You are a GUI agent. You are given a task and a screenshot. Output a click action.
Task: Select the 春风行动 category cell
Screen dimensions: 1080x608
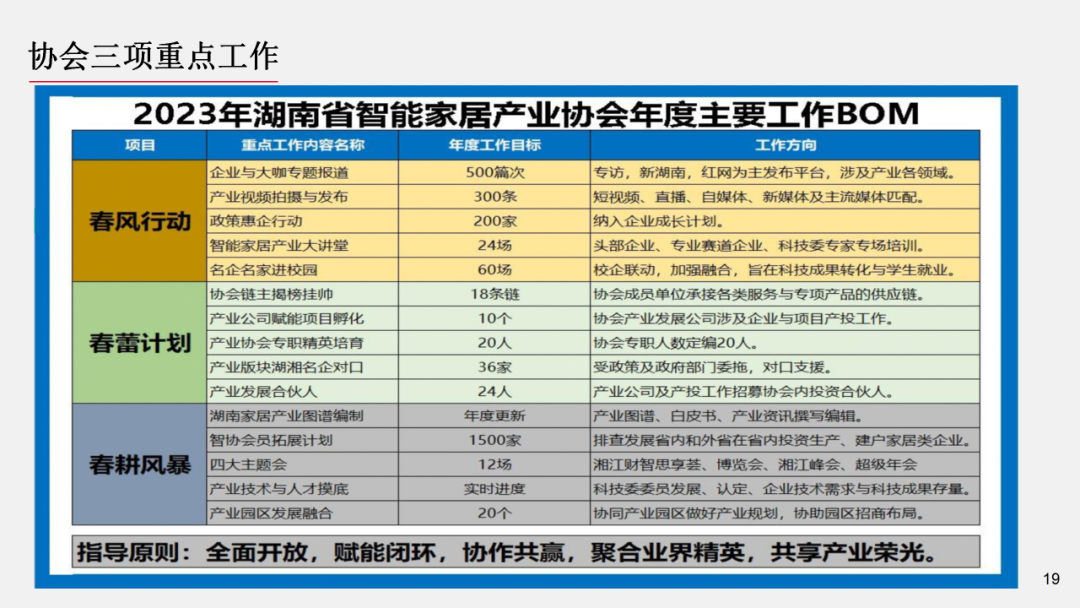[x=139, y=221]
